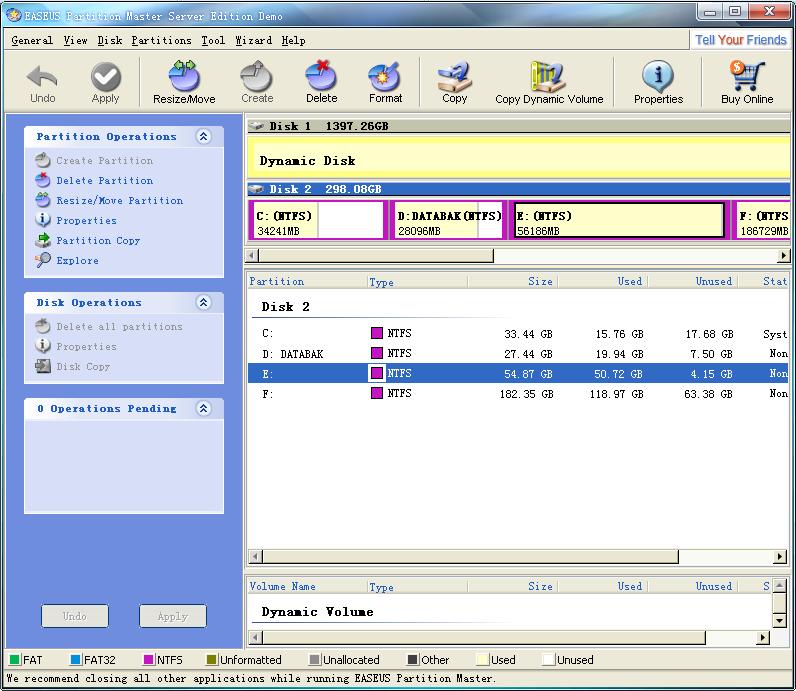Image resolution: width=796 pixels, height=691 pixels.
Task: Click the Unallocated legend swatch
Action: (x=314, y=660)
